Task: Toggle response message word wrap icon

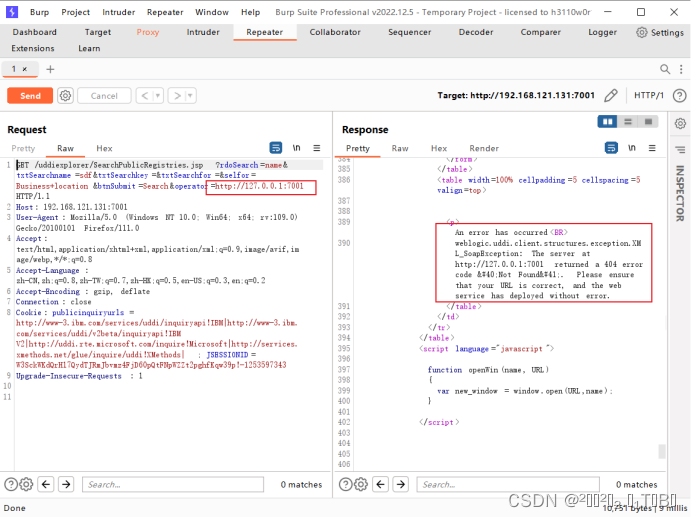Action: 611,148
